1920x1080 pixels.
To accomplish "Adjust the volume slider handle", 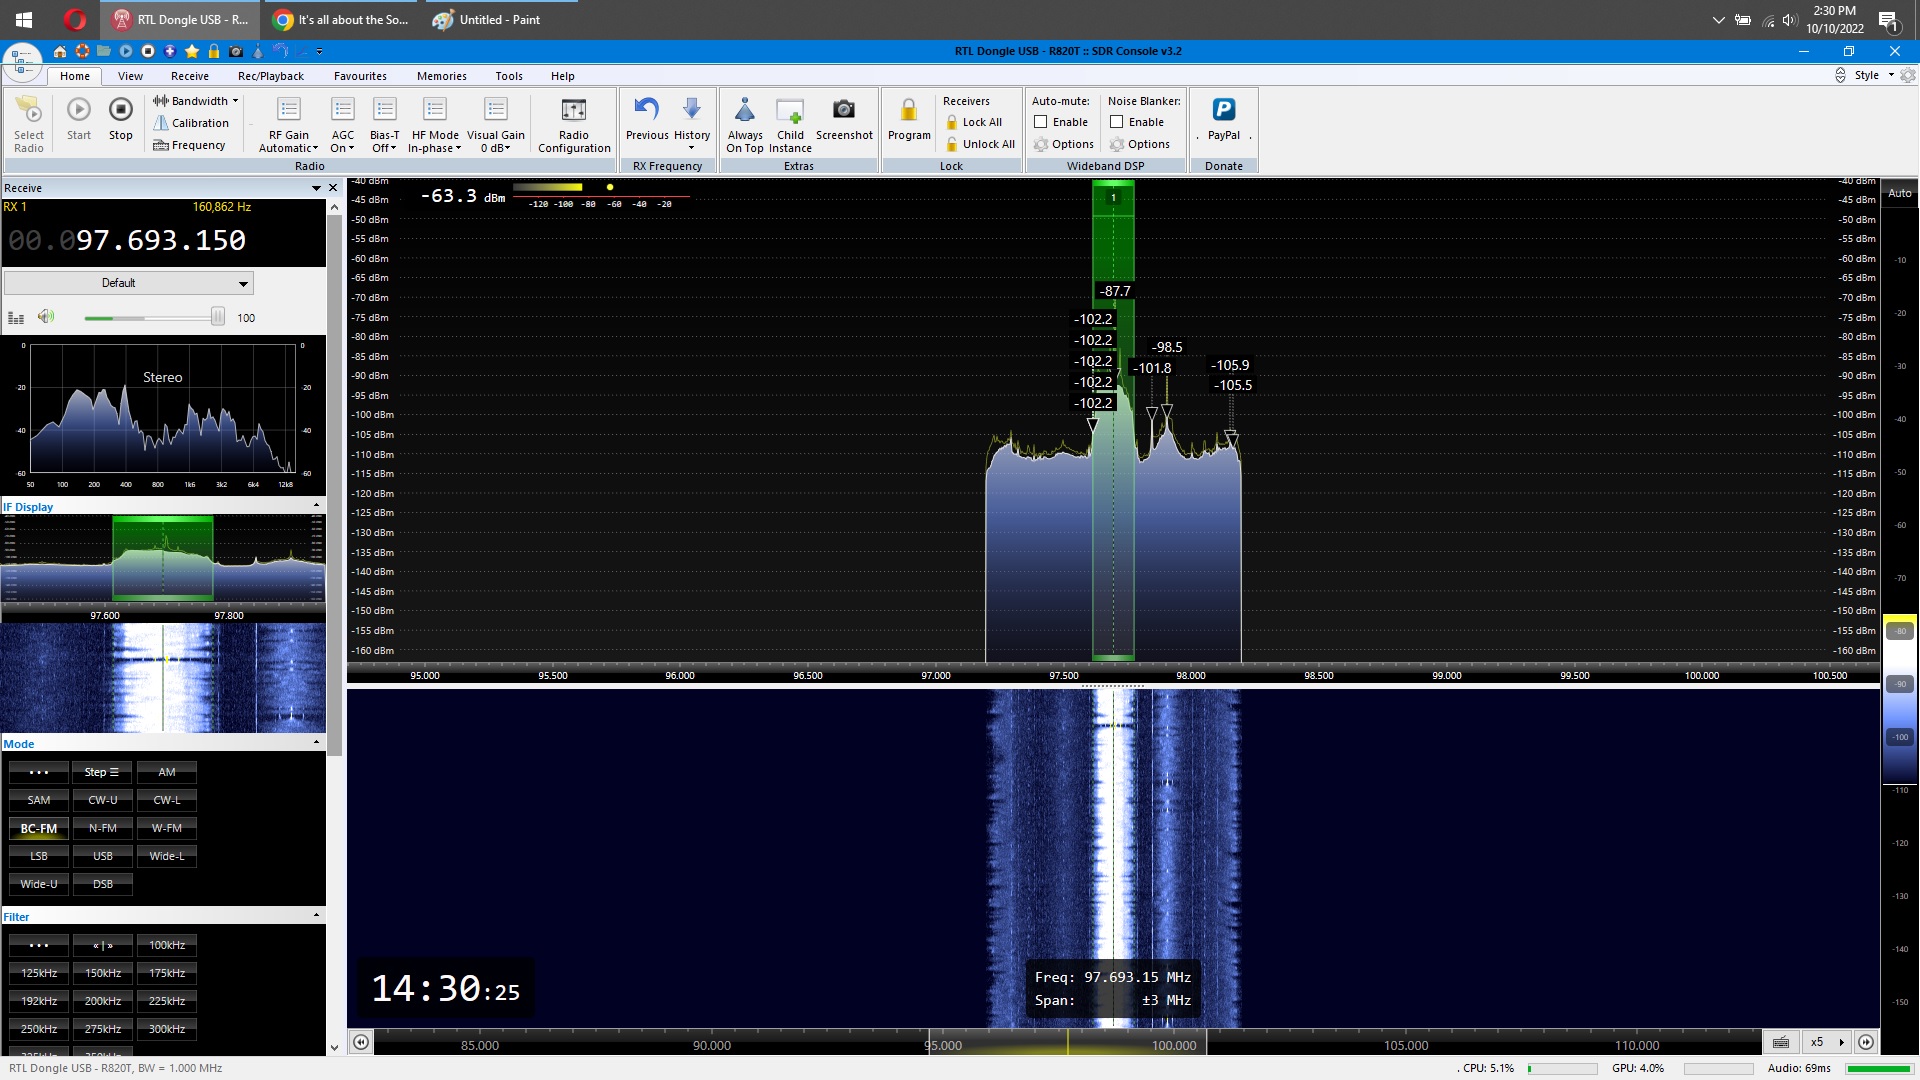I will click(x=217, y=317).
